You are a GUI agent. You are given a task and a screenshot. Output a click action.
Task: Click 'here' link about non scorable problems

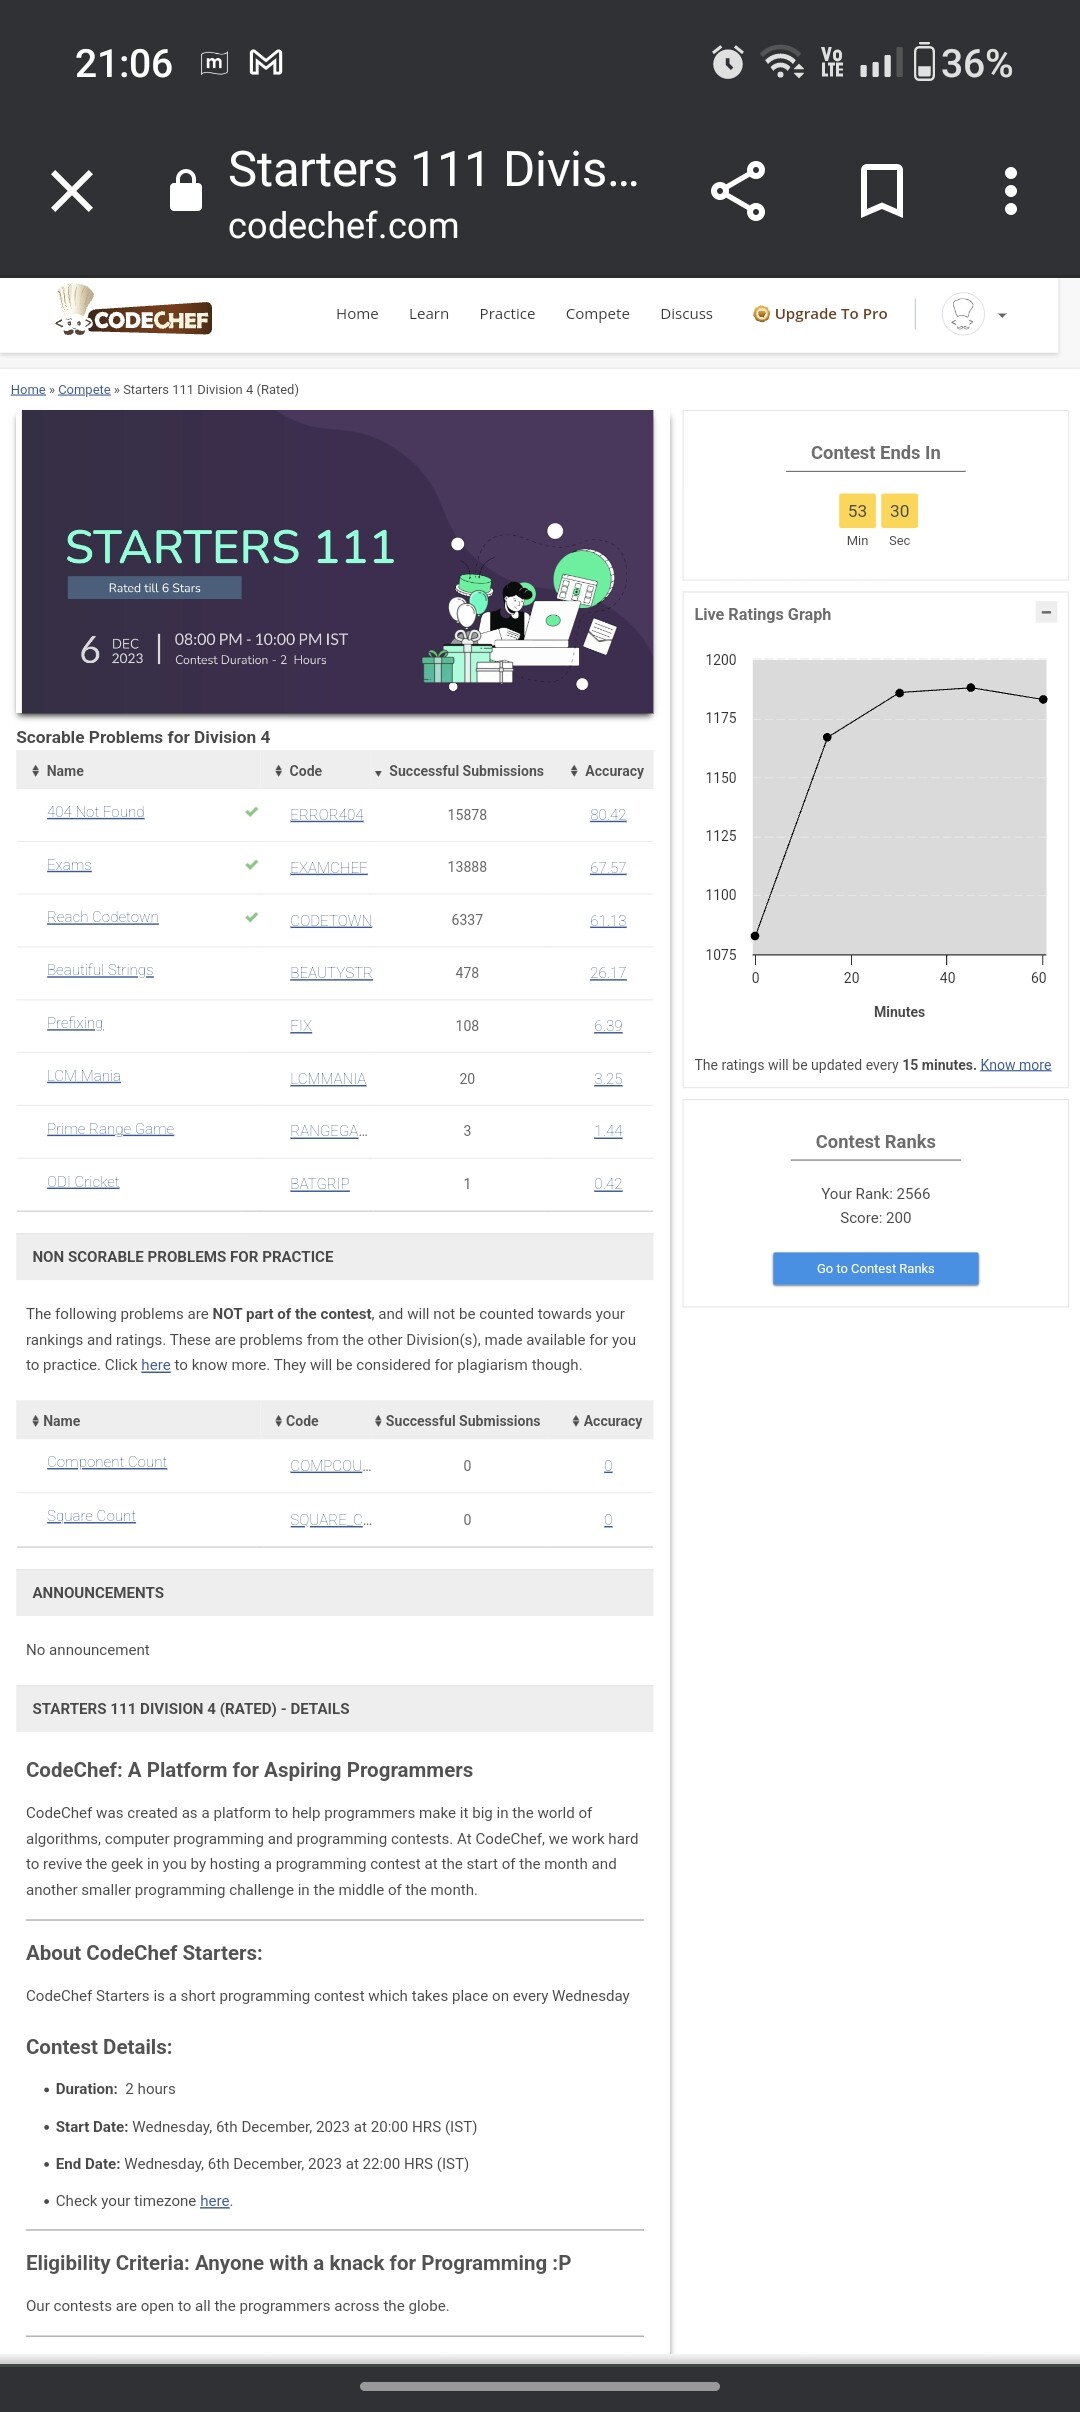click(x=156, y=1365)
